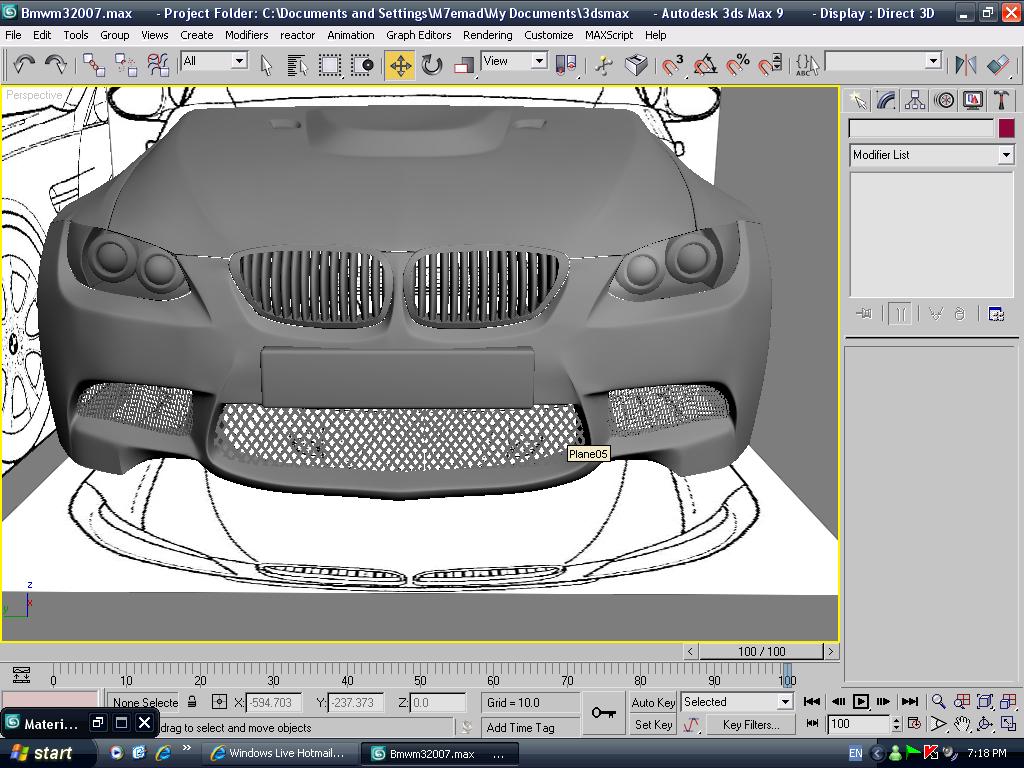Image resolution: width=1024 pixels, height=768 pixels.
Task: Switch to the Create command panel tab
Action: point(857,101)
